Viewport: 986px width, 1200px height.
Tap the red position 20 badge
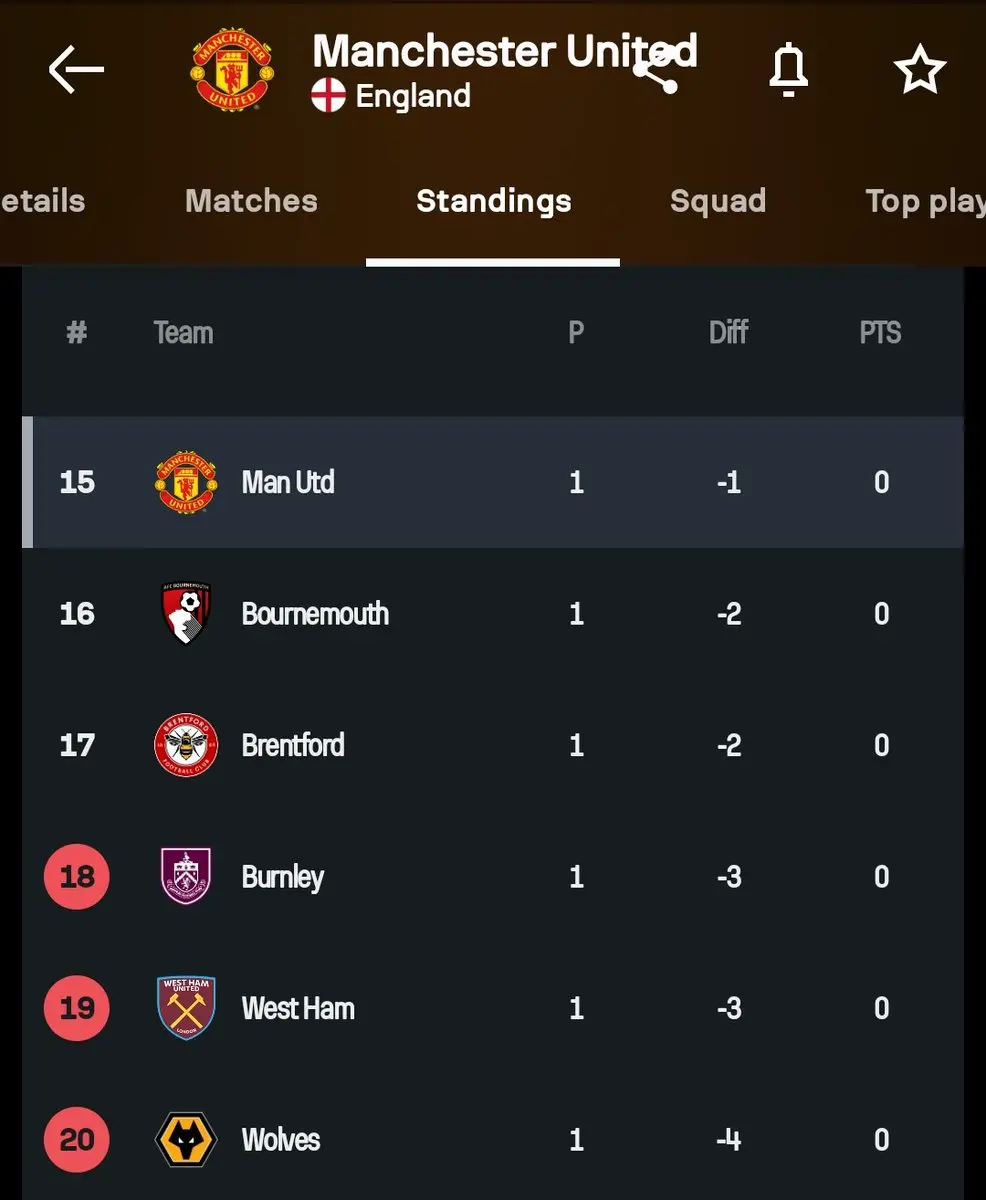(77, 1139)
